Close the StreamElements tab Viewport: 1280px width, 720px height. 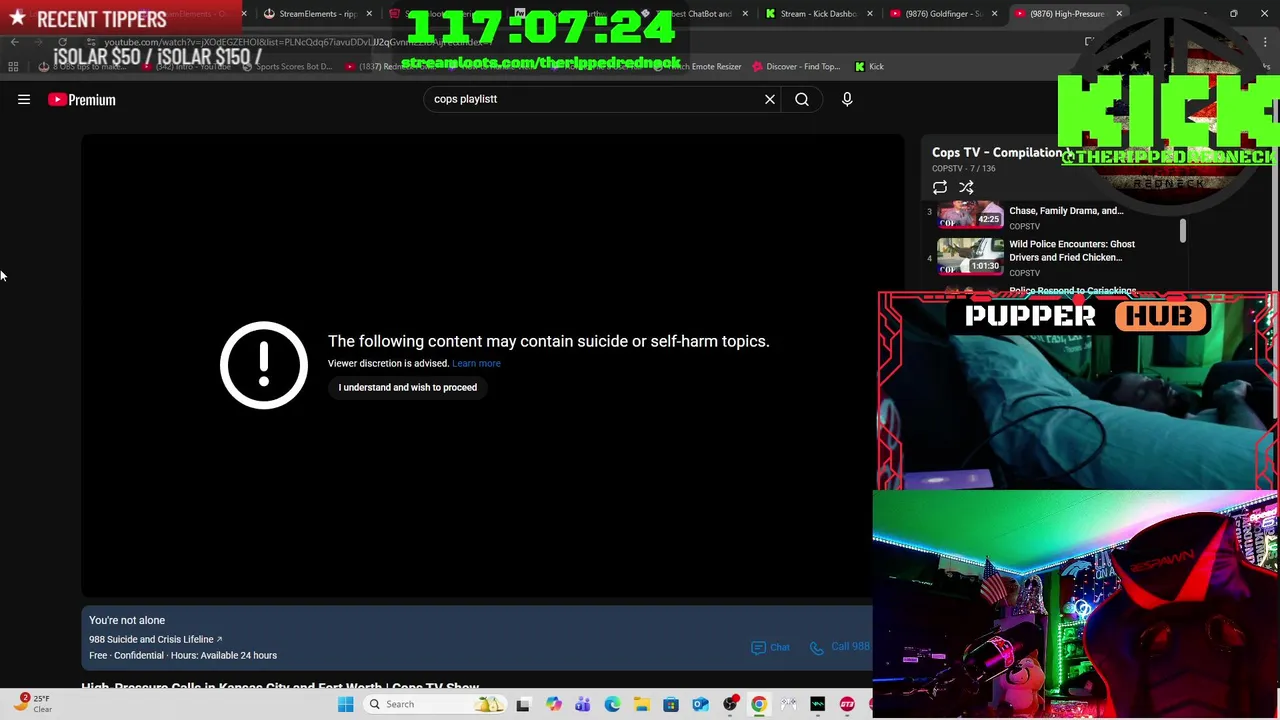pyautogui.click(x=369, y=14)
